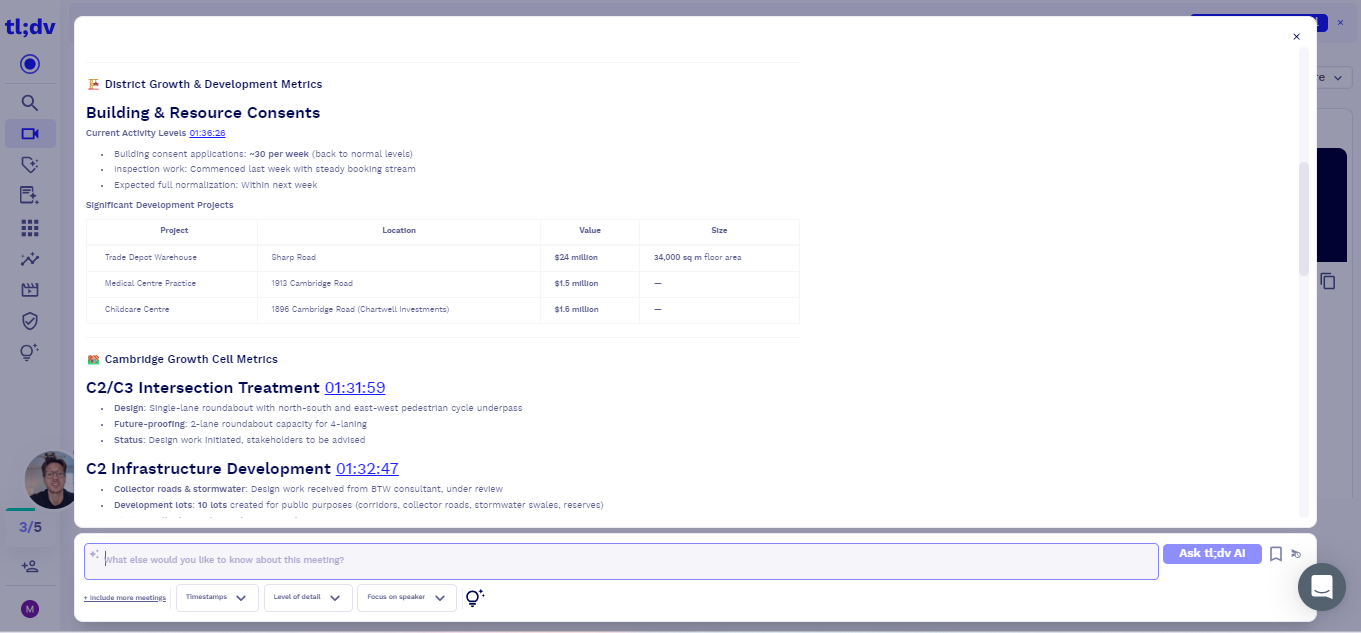Open the clips film icon in sidebar
This screenshot has height=633, width=1361.
30,290
